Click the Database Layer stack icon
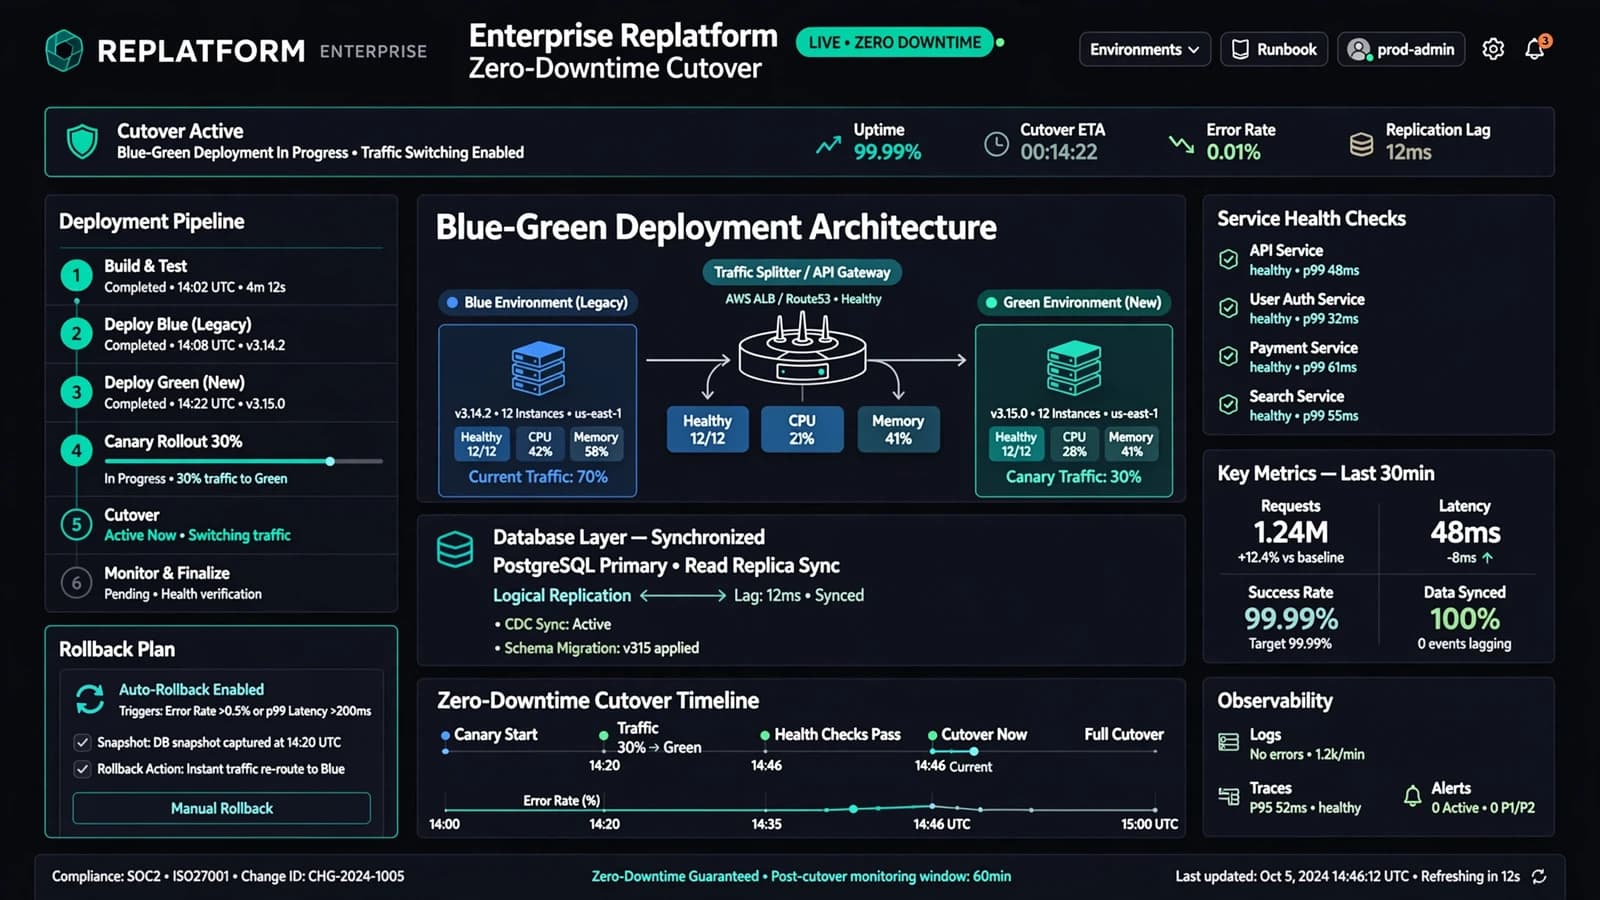The width and height of the screenshot is (1600, 900). pyautogui.click(x=455, y=549)
